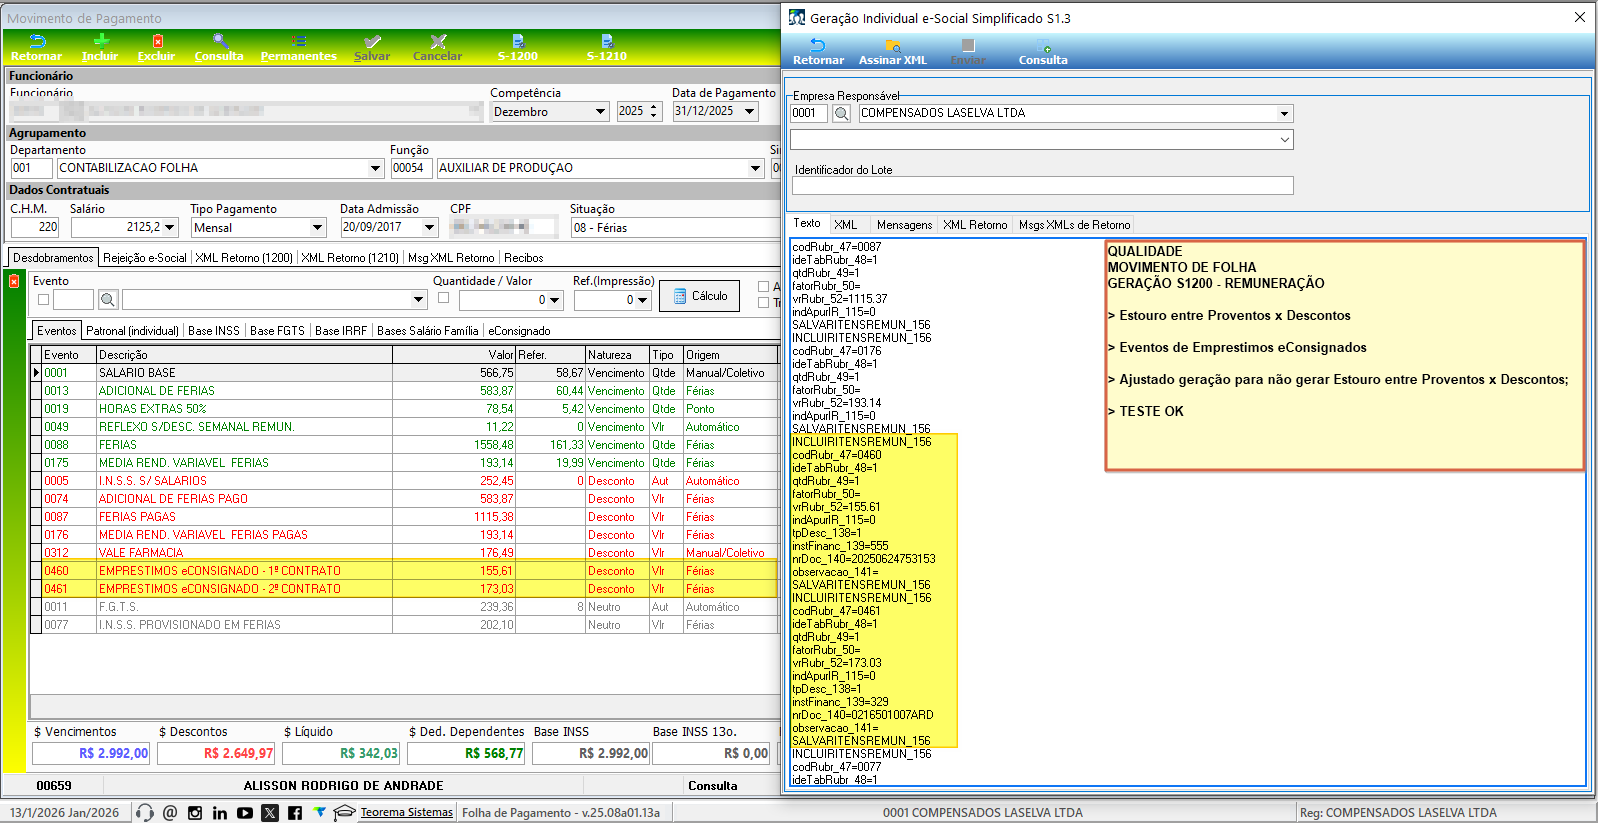Viewport: 1598px width, 823px height.
Task: Open the Consulta search in payment toolbar
Action: [x=219, y=47]
